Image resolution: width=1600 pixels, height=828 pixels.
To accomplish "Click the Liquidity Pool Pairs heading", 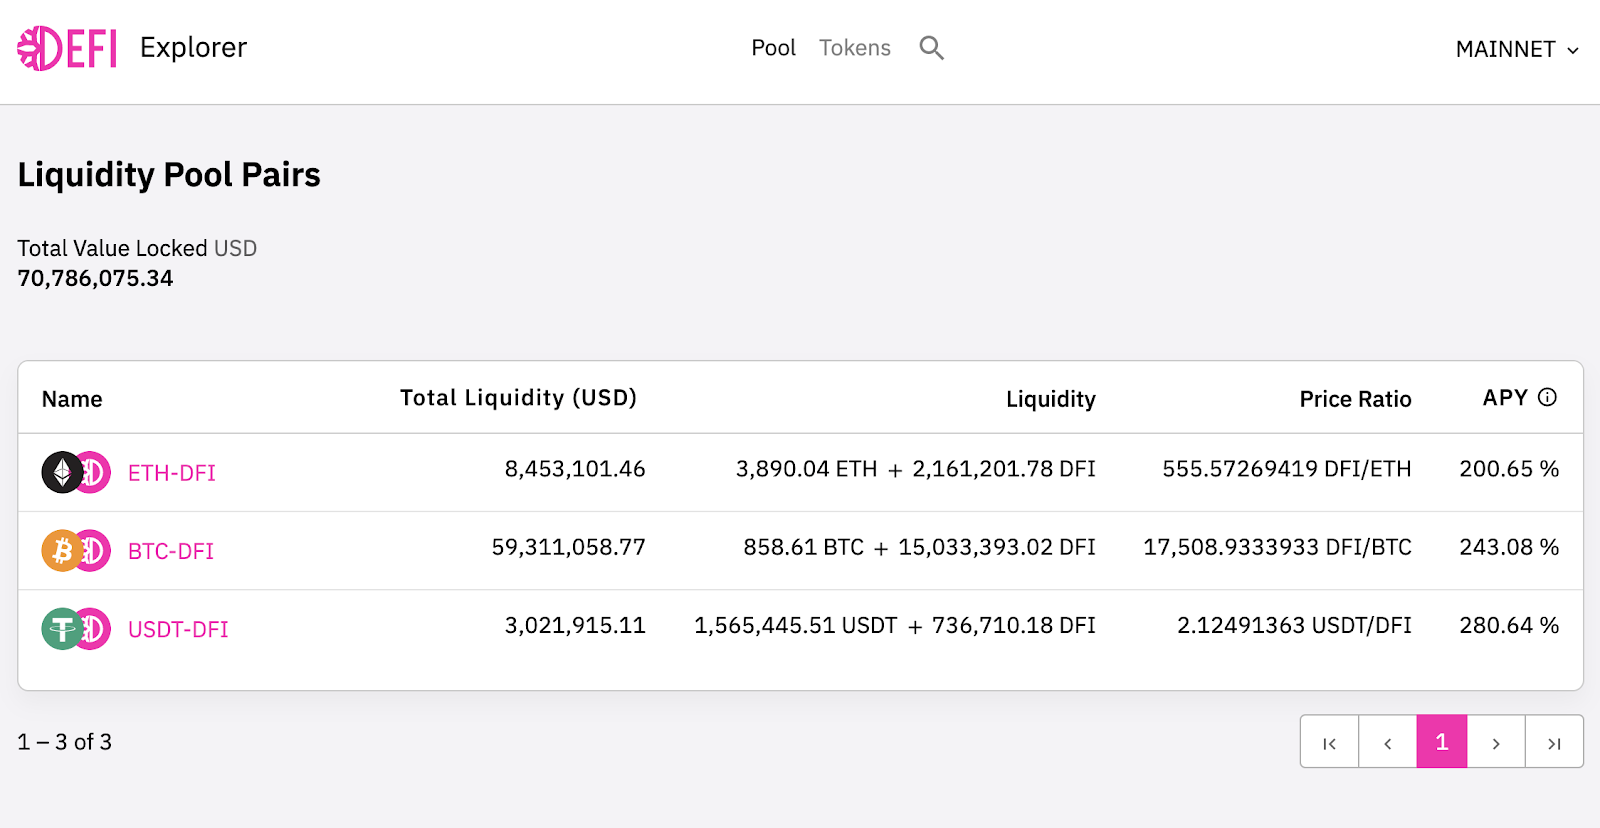I will (169, 175).
